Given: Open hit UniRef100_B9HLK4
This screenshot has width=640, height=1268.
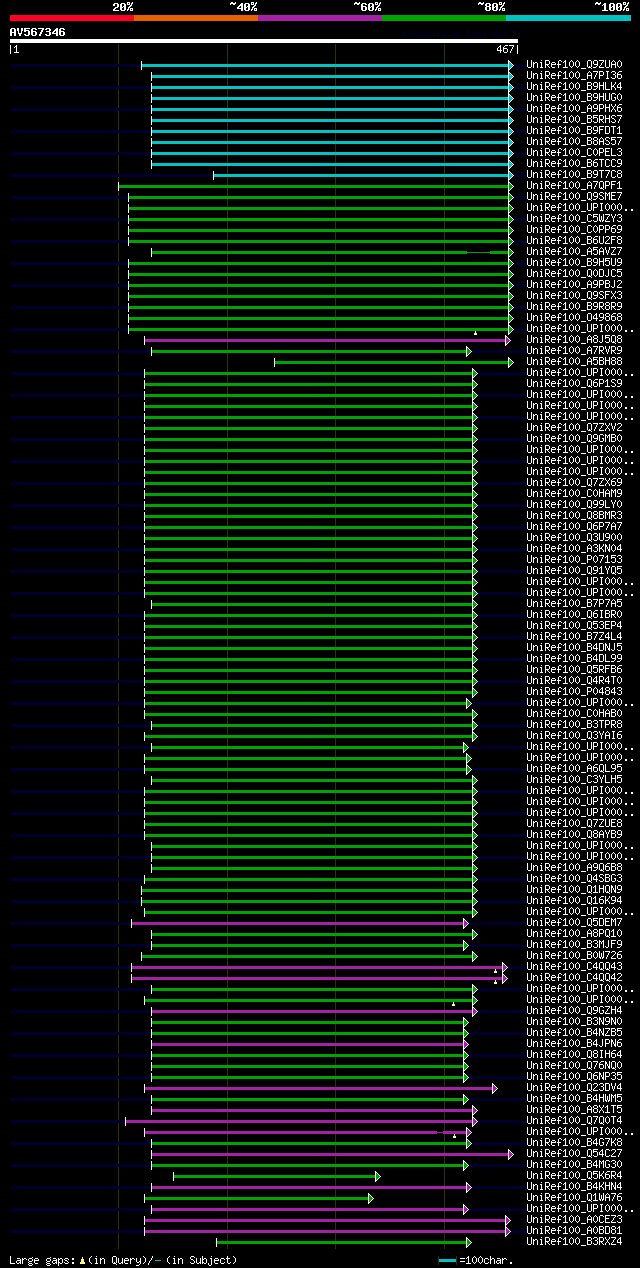Looking at the screenshot, I should [574, 87].
